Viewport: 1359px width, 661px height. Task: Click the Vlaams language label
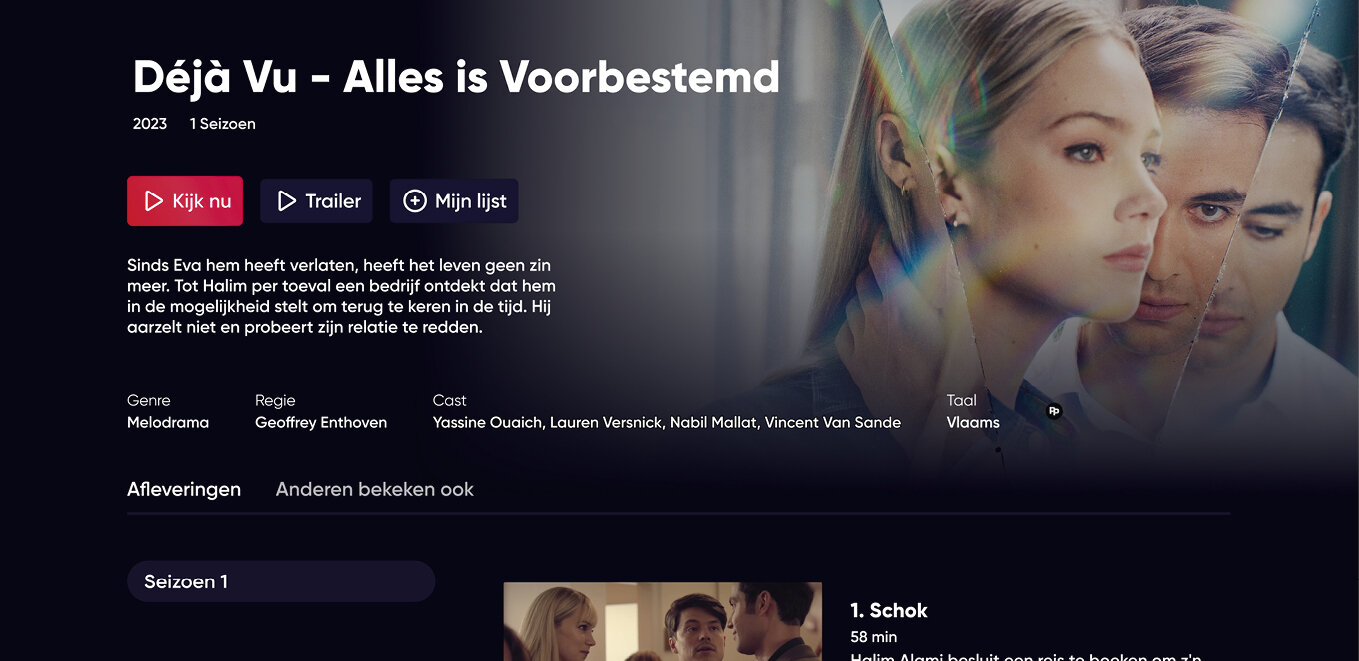973,422
